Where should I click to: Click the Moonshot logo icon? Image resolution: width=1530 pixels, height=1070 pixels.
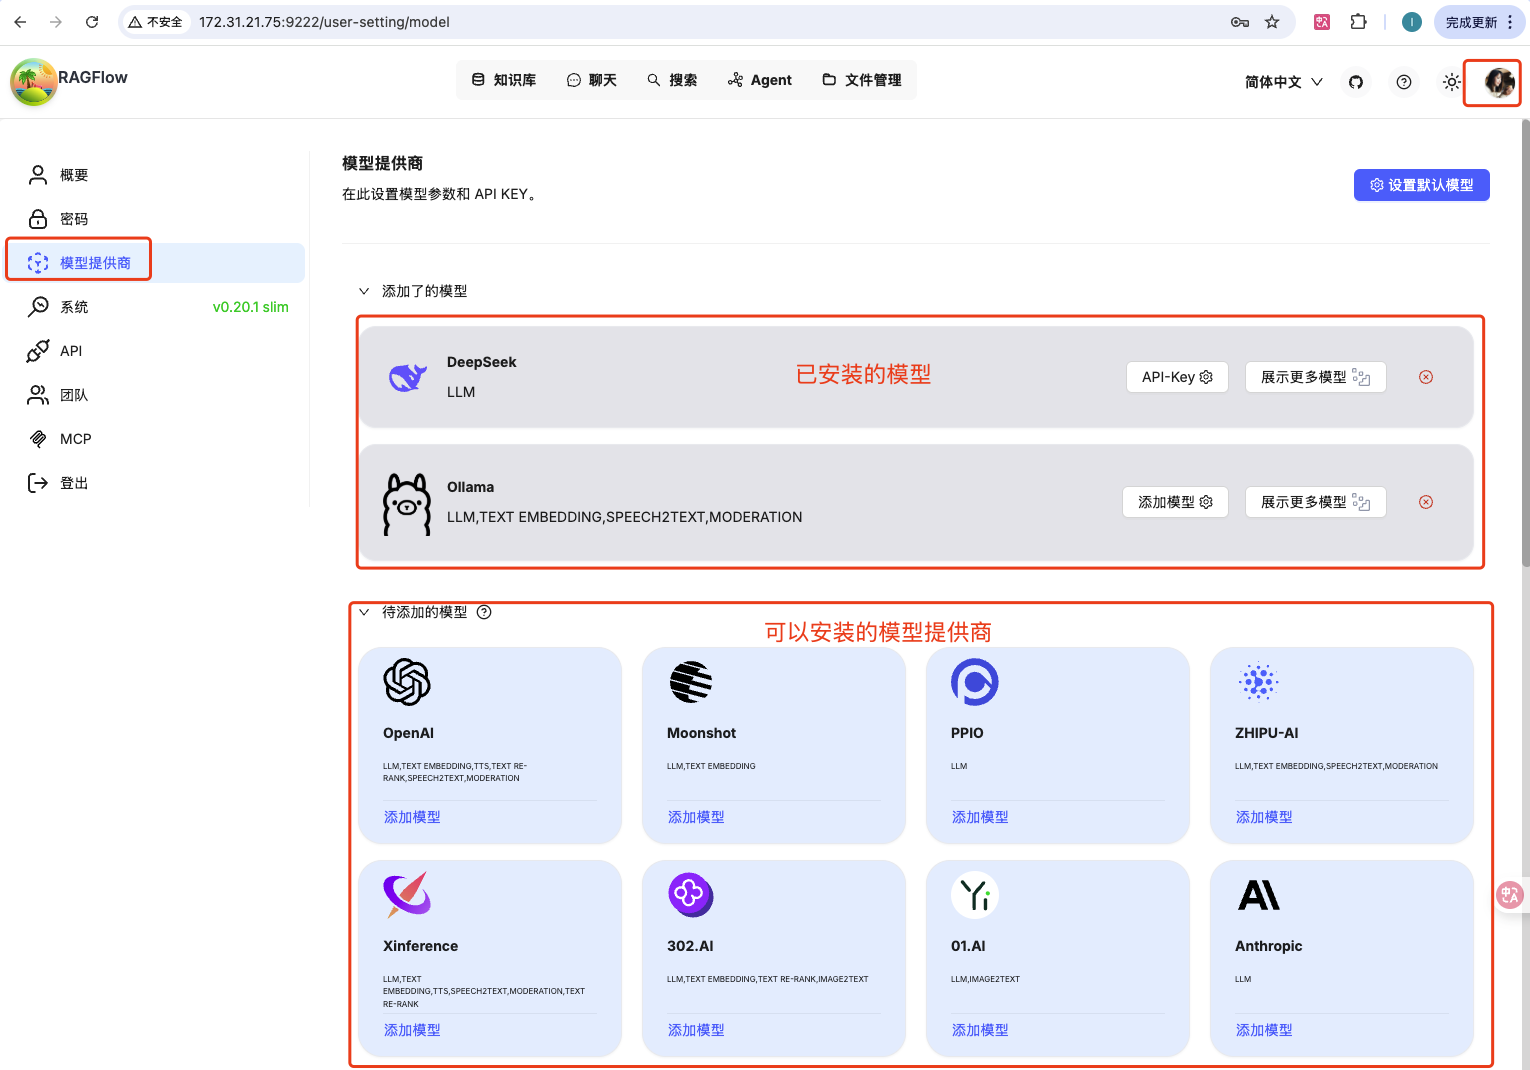(x=691, y=682)
